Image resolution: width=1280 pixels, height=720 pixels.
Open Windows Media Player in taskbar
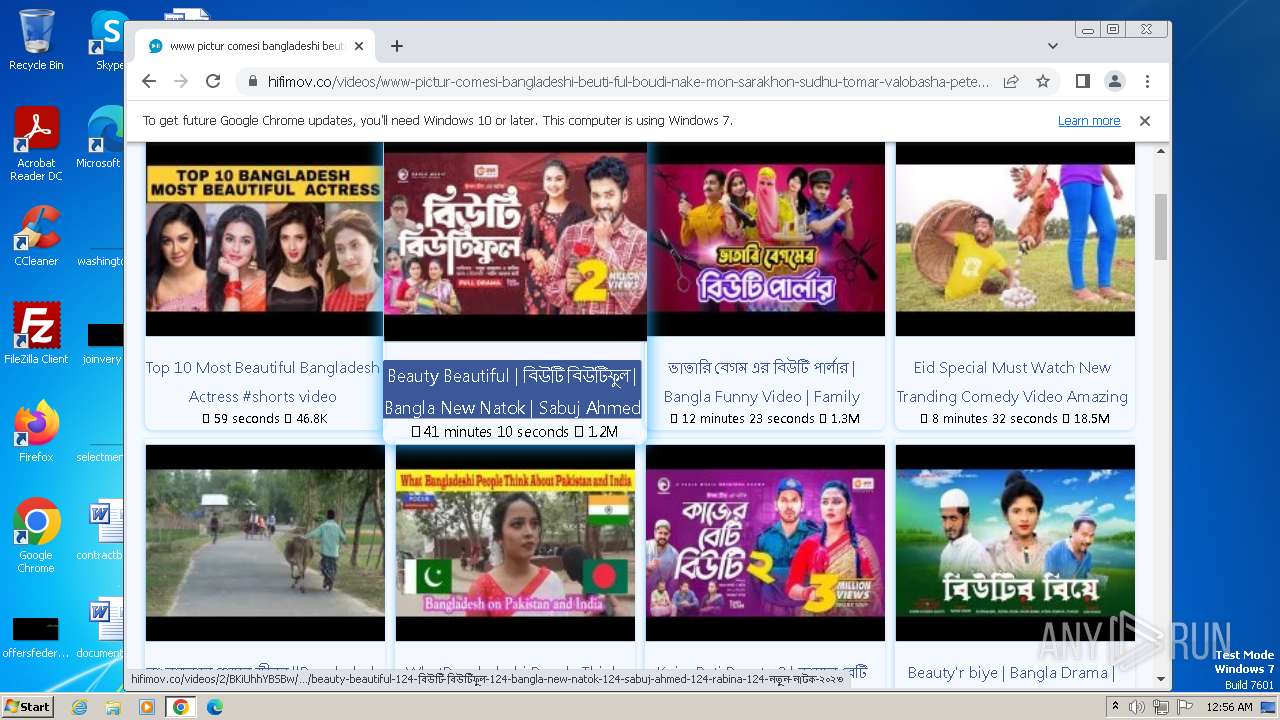click(x=147, y=707)
